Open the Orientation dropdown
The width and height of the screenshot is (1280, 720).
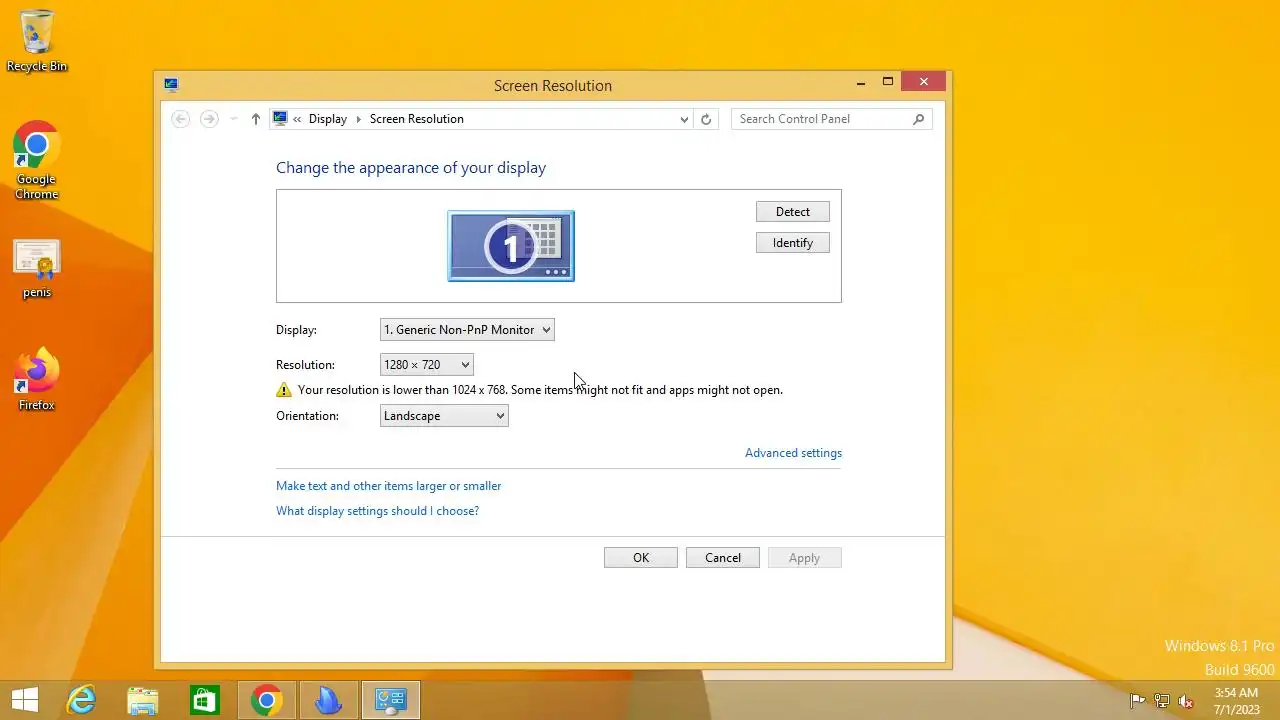click(x=444, y=416)
